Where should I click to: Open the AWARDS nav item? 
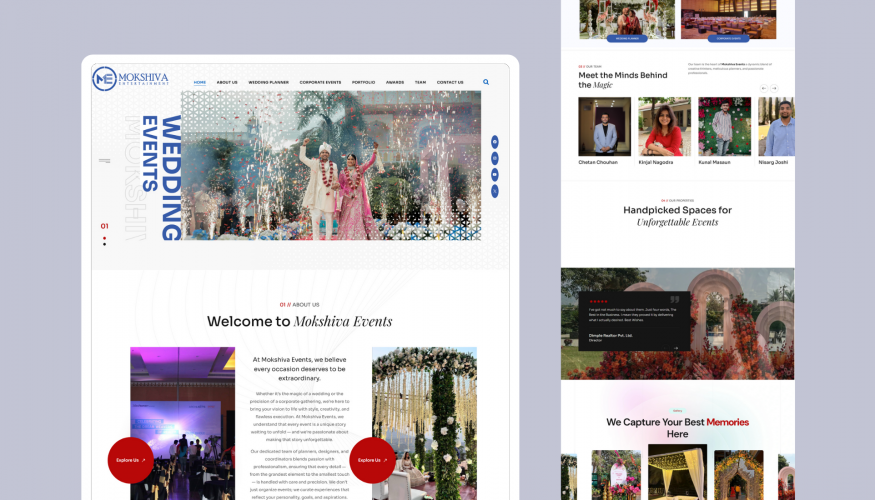(395, 82)
